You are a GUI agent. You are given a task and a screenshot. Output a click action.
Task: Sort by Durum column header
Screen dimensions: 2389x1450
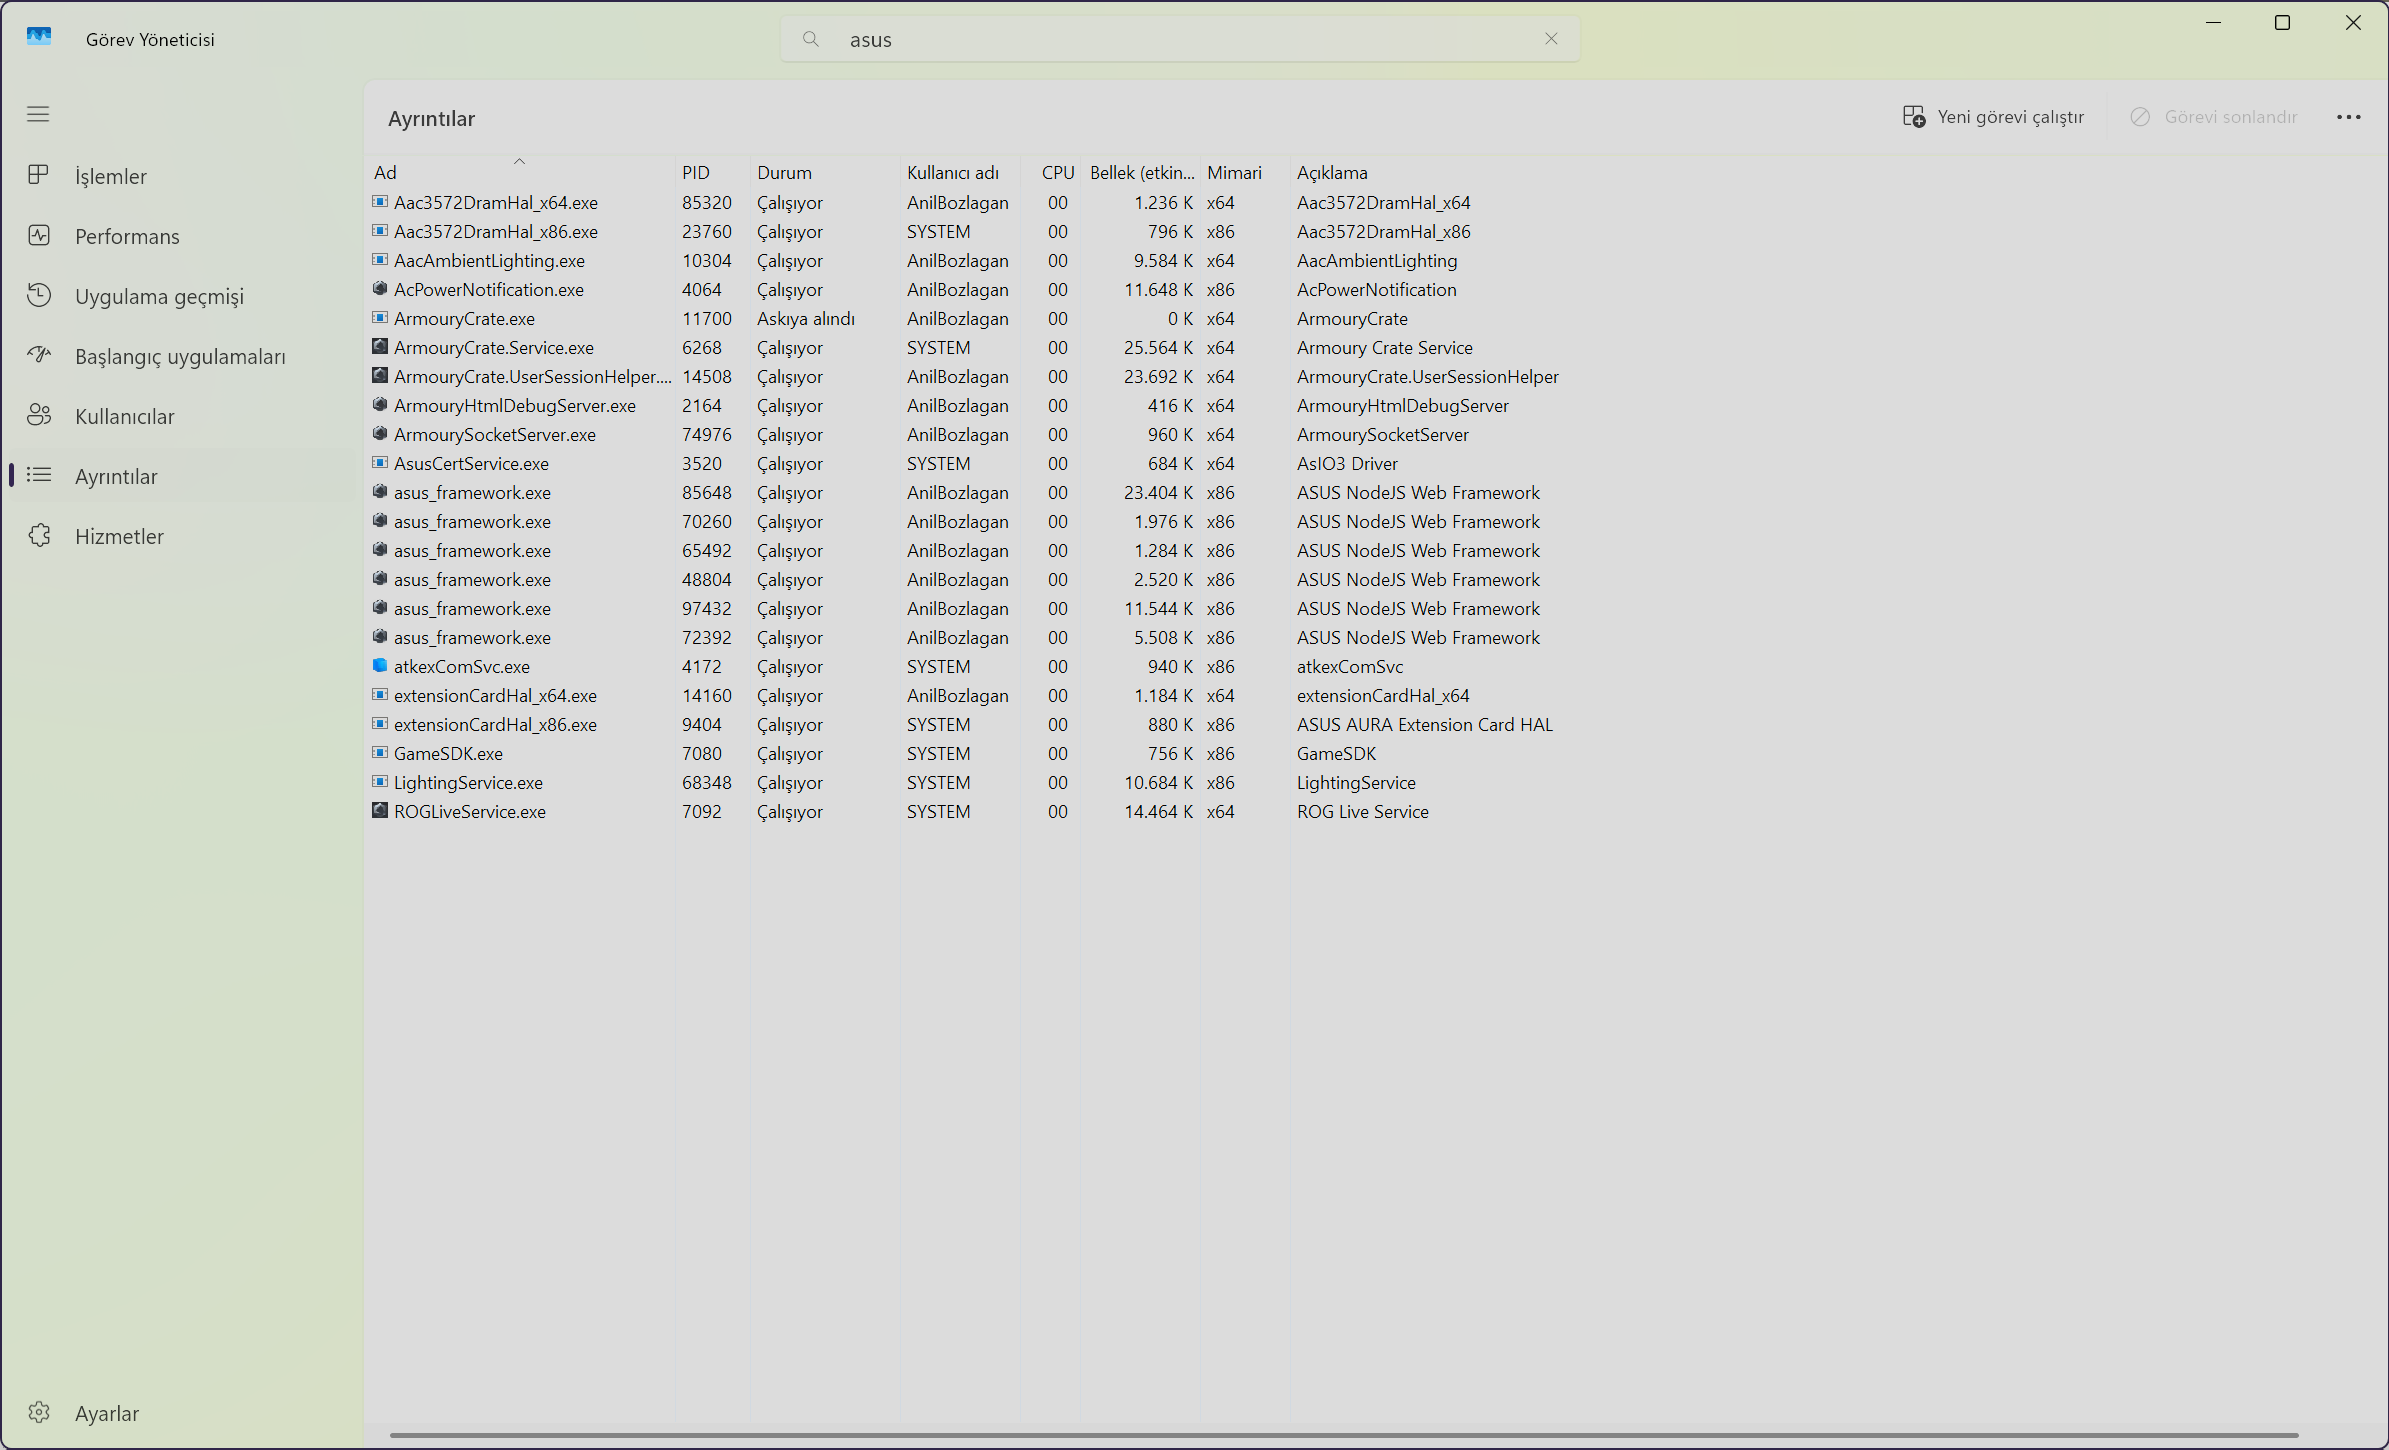824,172
